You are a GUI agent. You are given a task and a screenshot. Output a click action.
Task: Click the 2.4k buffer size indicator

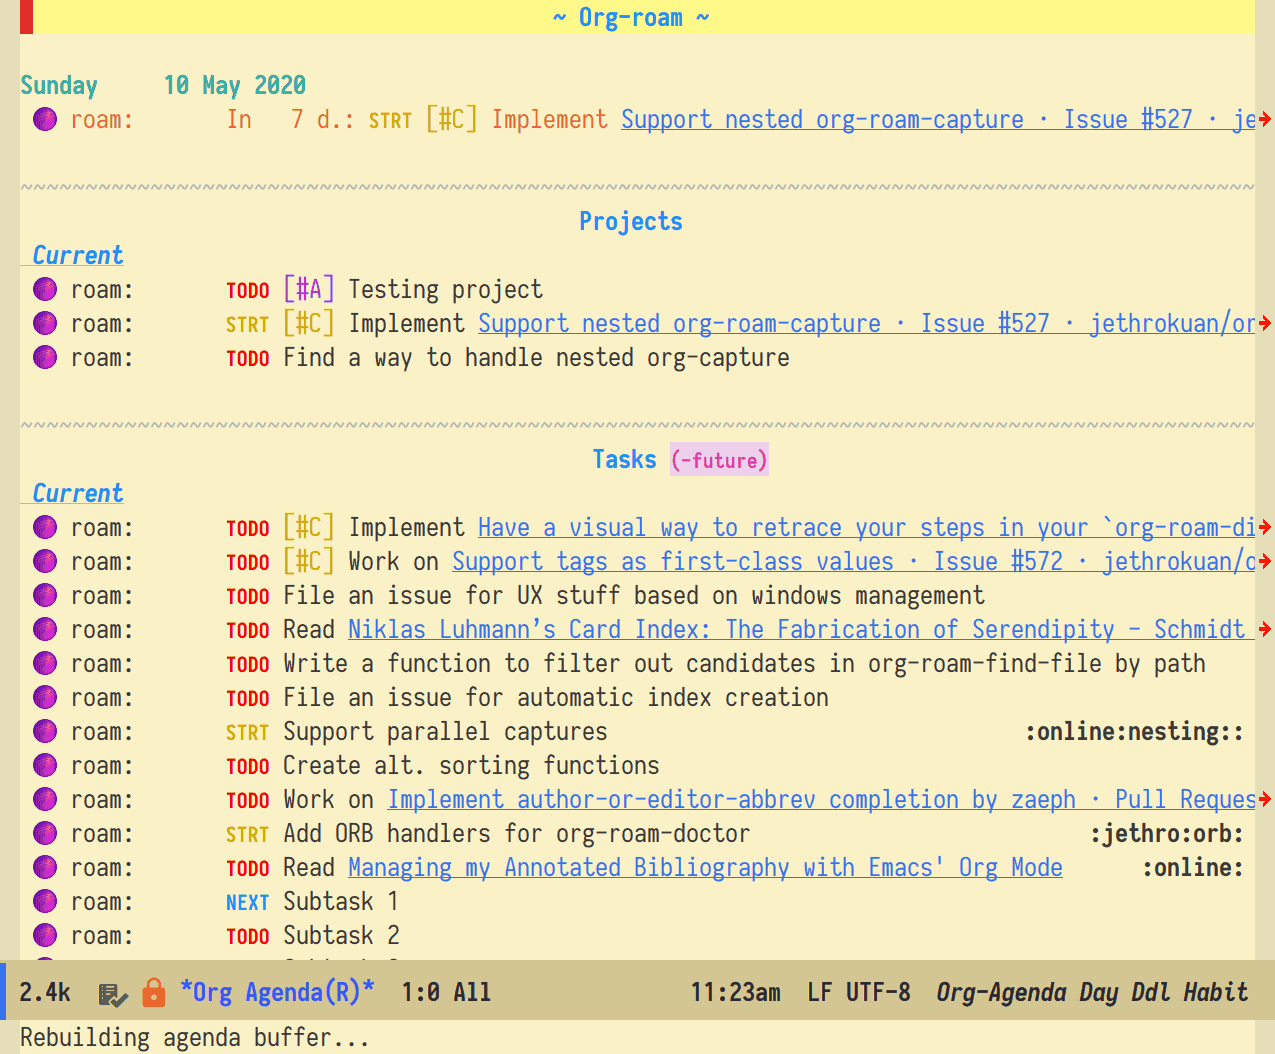pyautogui.click(x=45, y=992)
